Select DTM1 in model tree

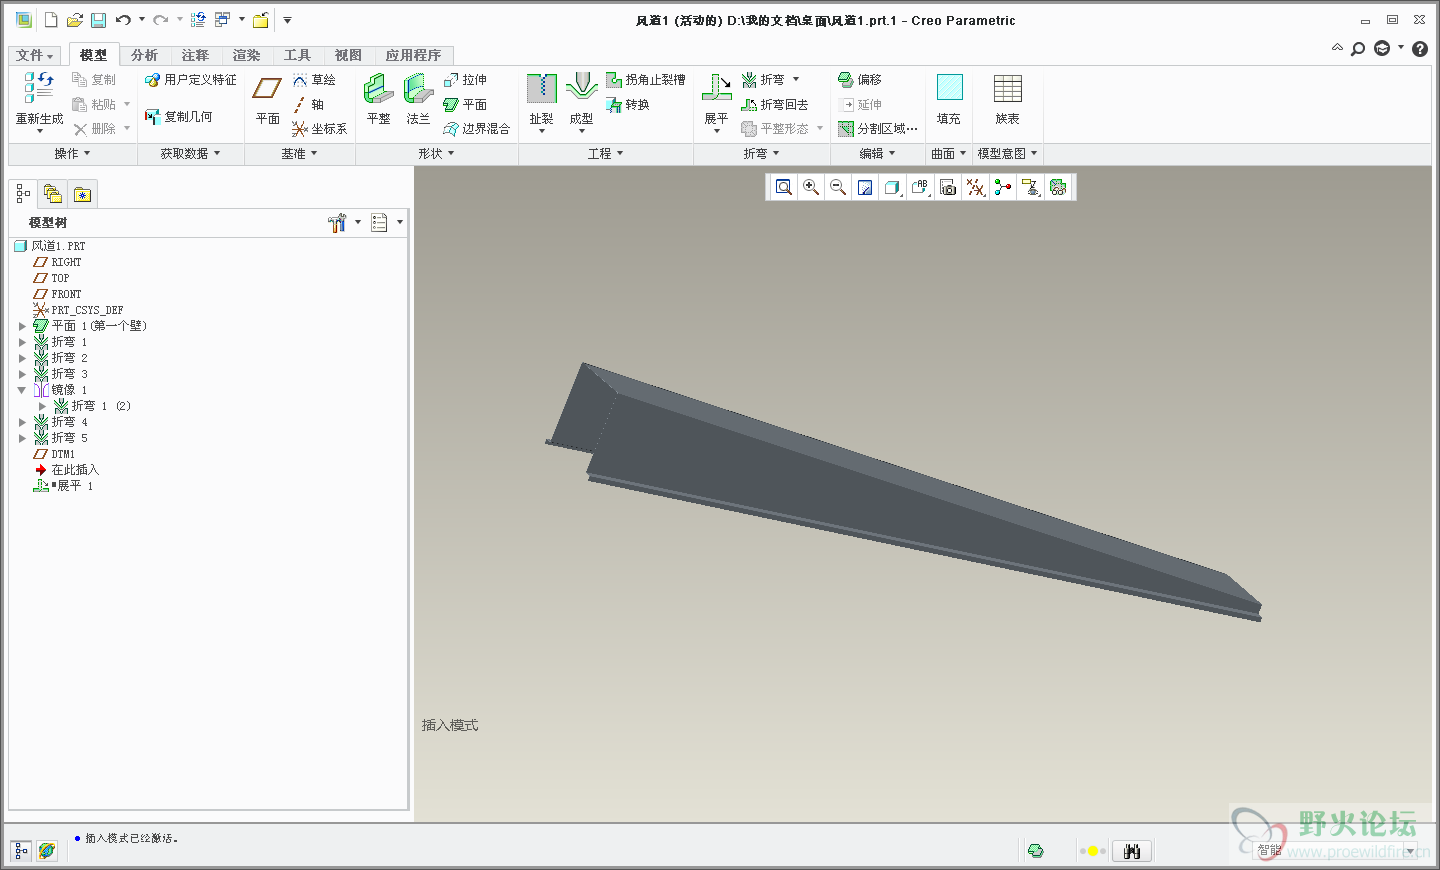click(54, 454)
